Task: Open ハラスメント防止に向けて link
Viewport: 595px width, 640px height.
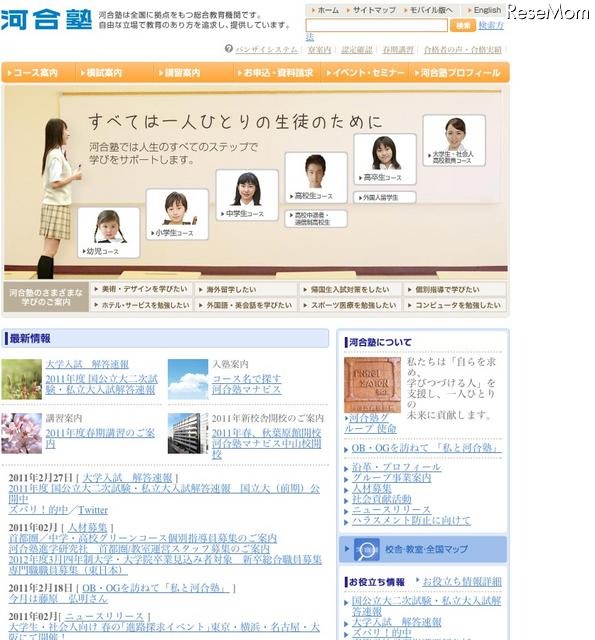Action: coord(411,520)
